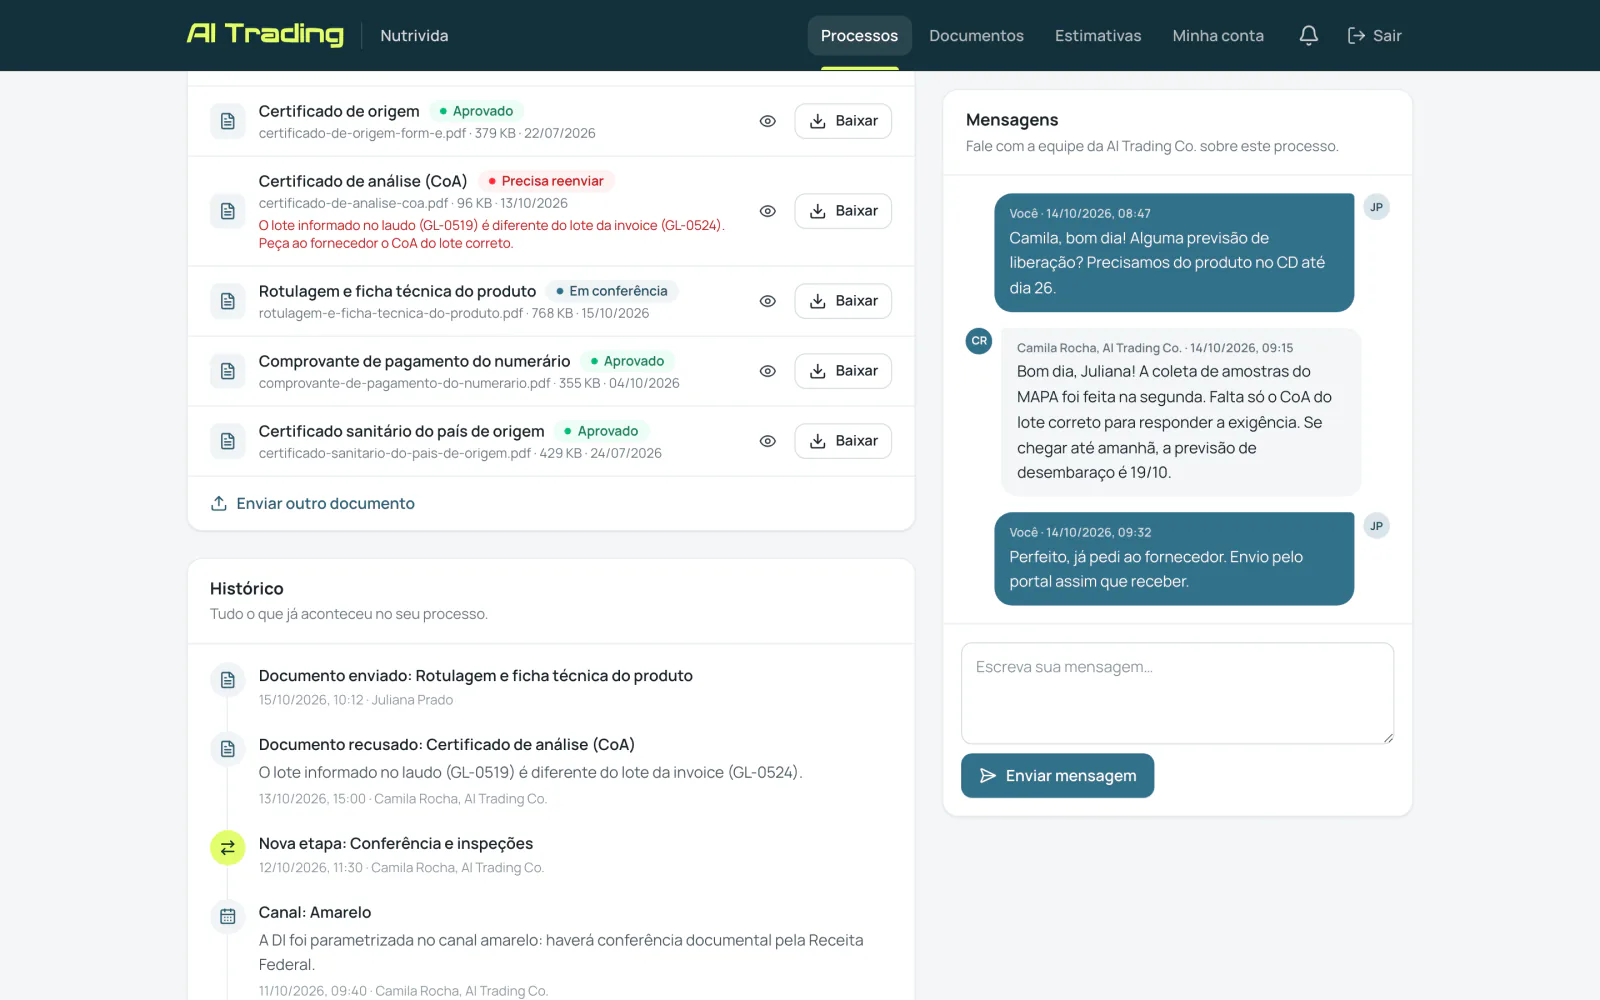The image size is (1600, 1000).
Task: Click Em conferência status badge
Action: (612, 291)
